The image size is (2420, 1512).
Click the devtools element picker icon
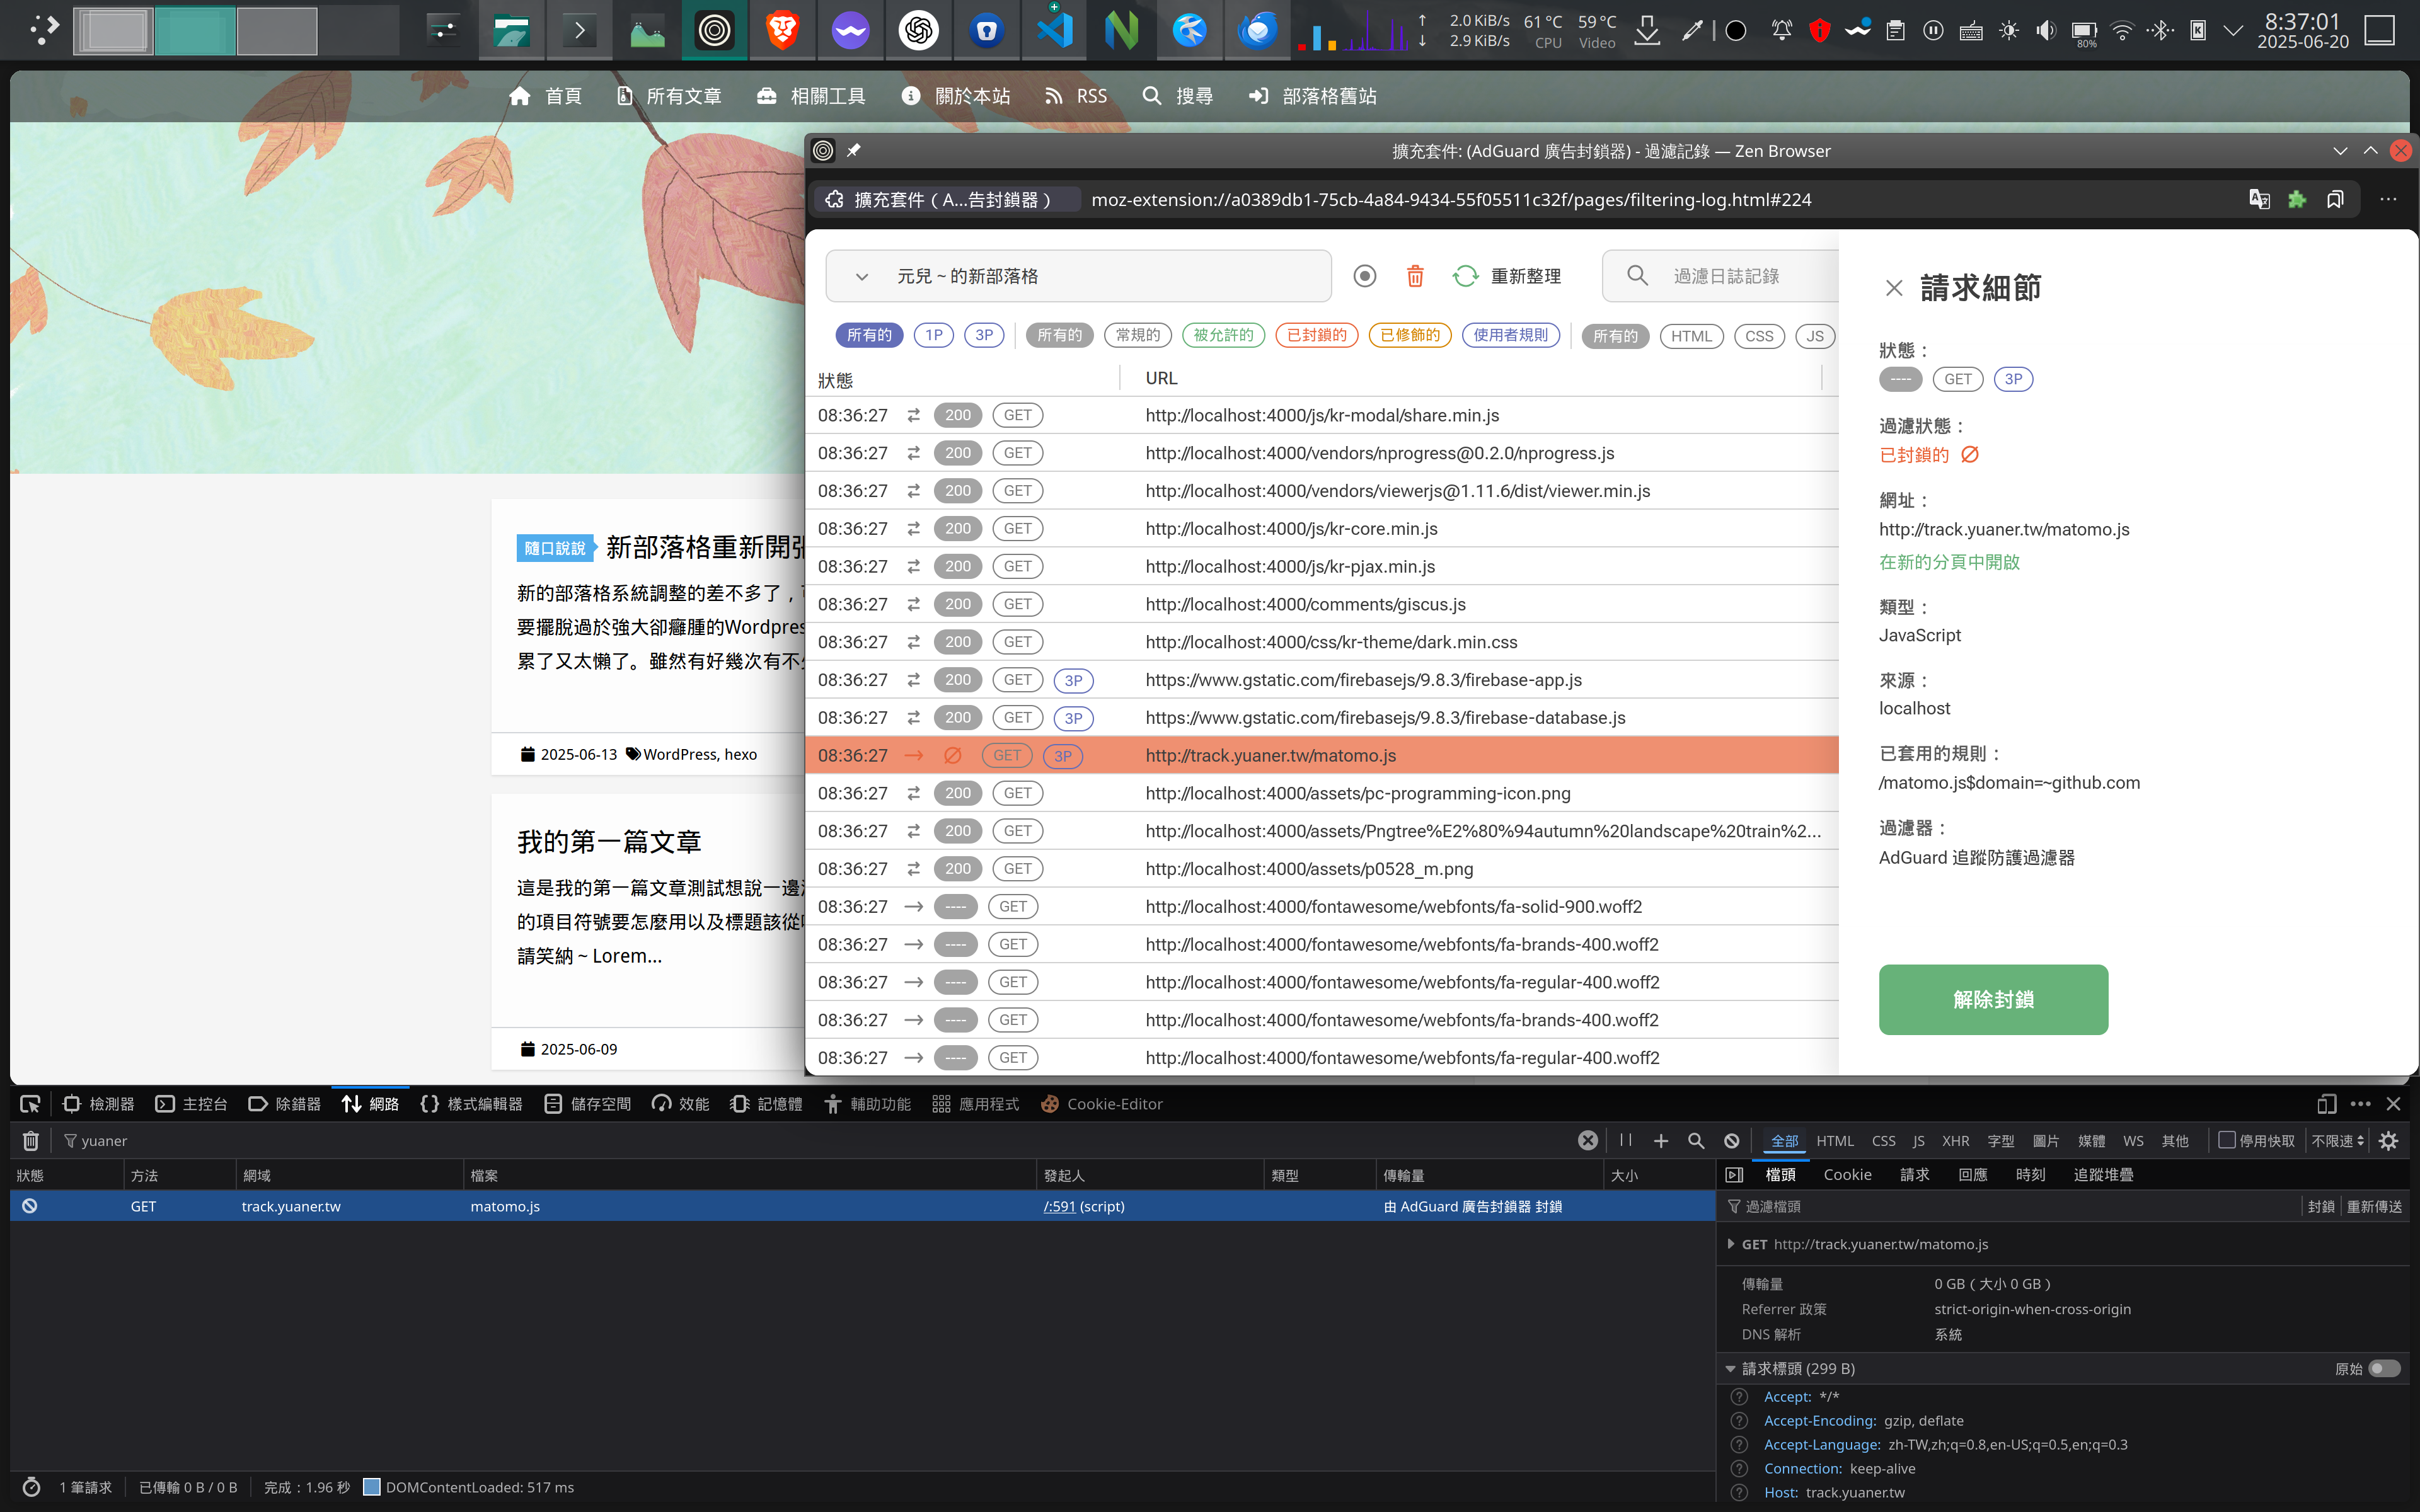pos(30,1104)
